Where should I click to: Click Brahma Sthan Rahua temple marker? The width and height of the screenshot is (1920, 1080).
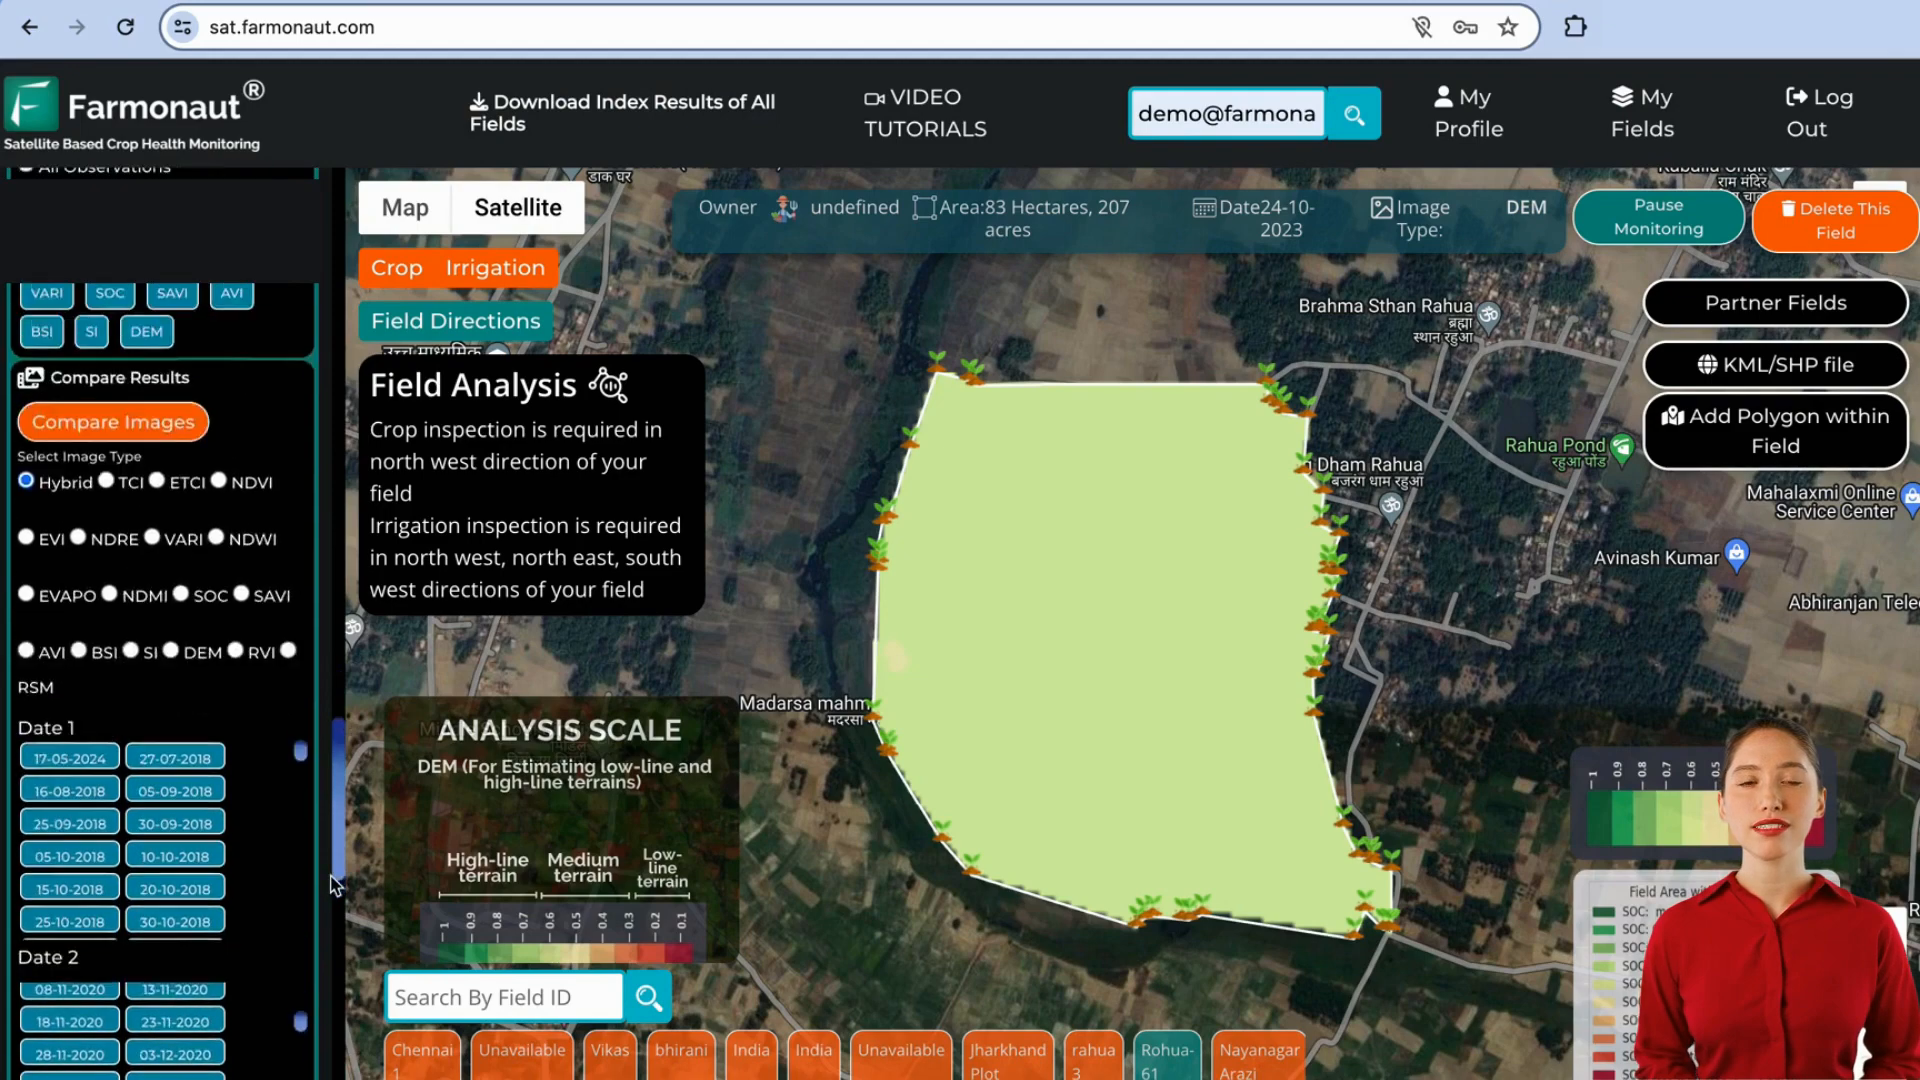tap(1489, 315)
